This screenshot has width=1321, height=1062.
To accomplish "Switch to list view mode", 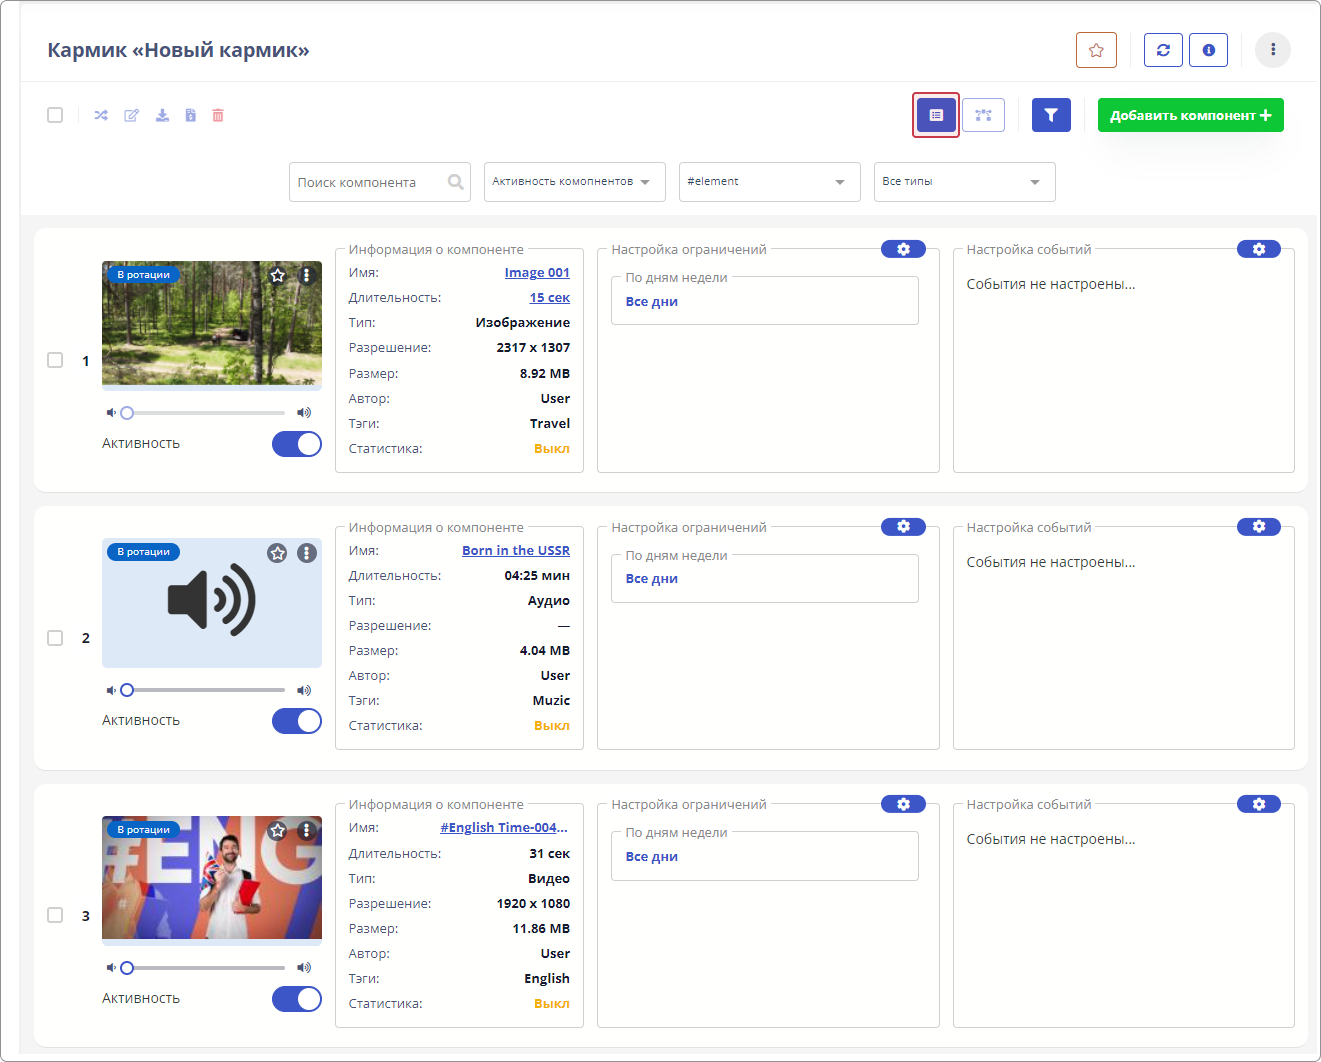I will [x=936, y=115].
